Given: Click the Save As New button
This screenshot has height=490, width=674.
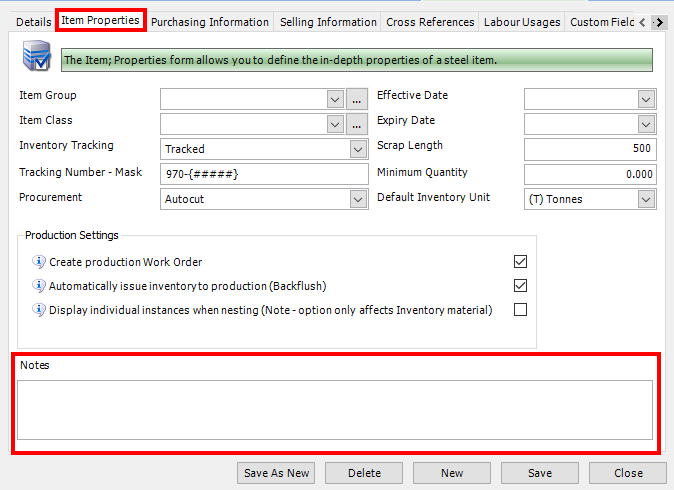Looking at the screenshot, I should point(277,473).
